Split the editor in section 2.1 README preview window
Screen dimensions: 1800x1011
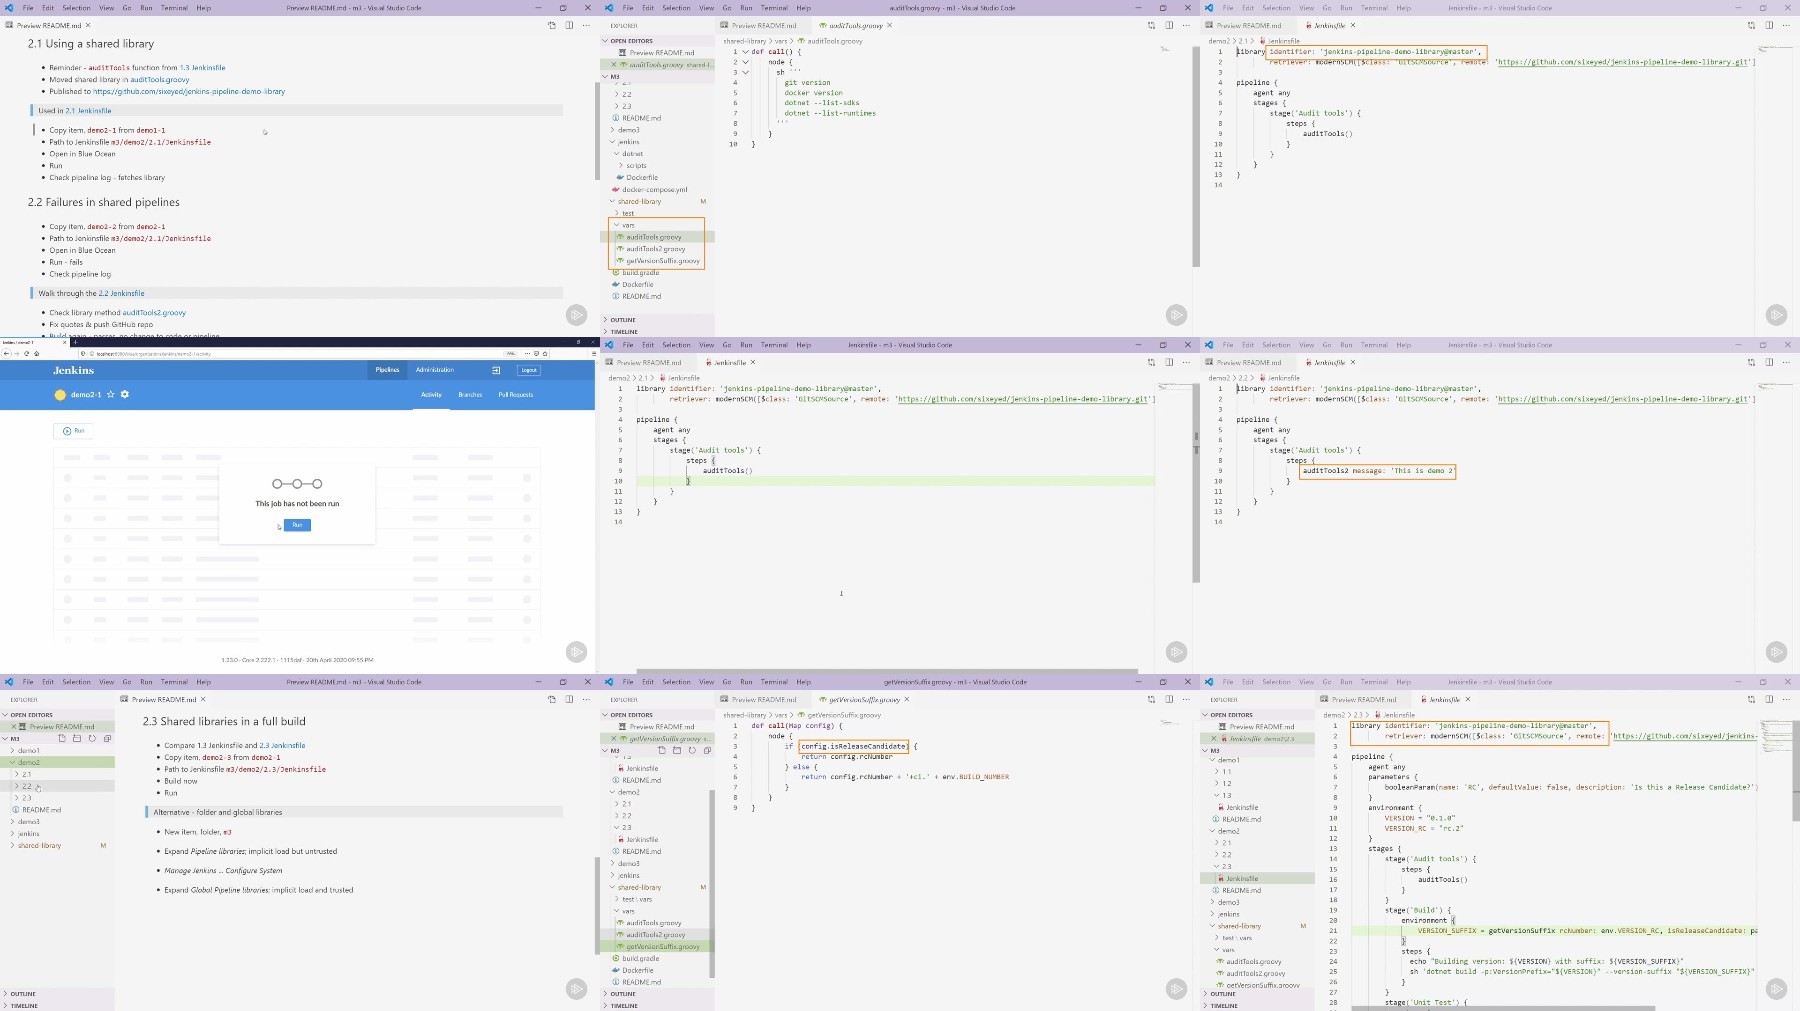569,25
